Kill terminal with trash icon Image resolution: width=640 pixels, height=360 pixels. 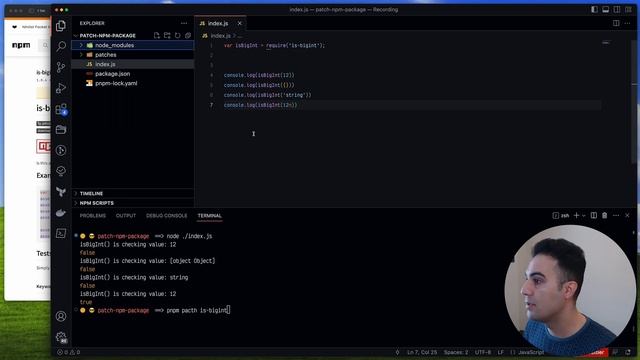[x=604, y=216]
